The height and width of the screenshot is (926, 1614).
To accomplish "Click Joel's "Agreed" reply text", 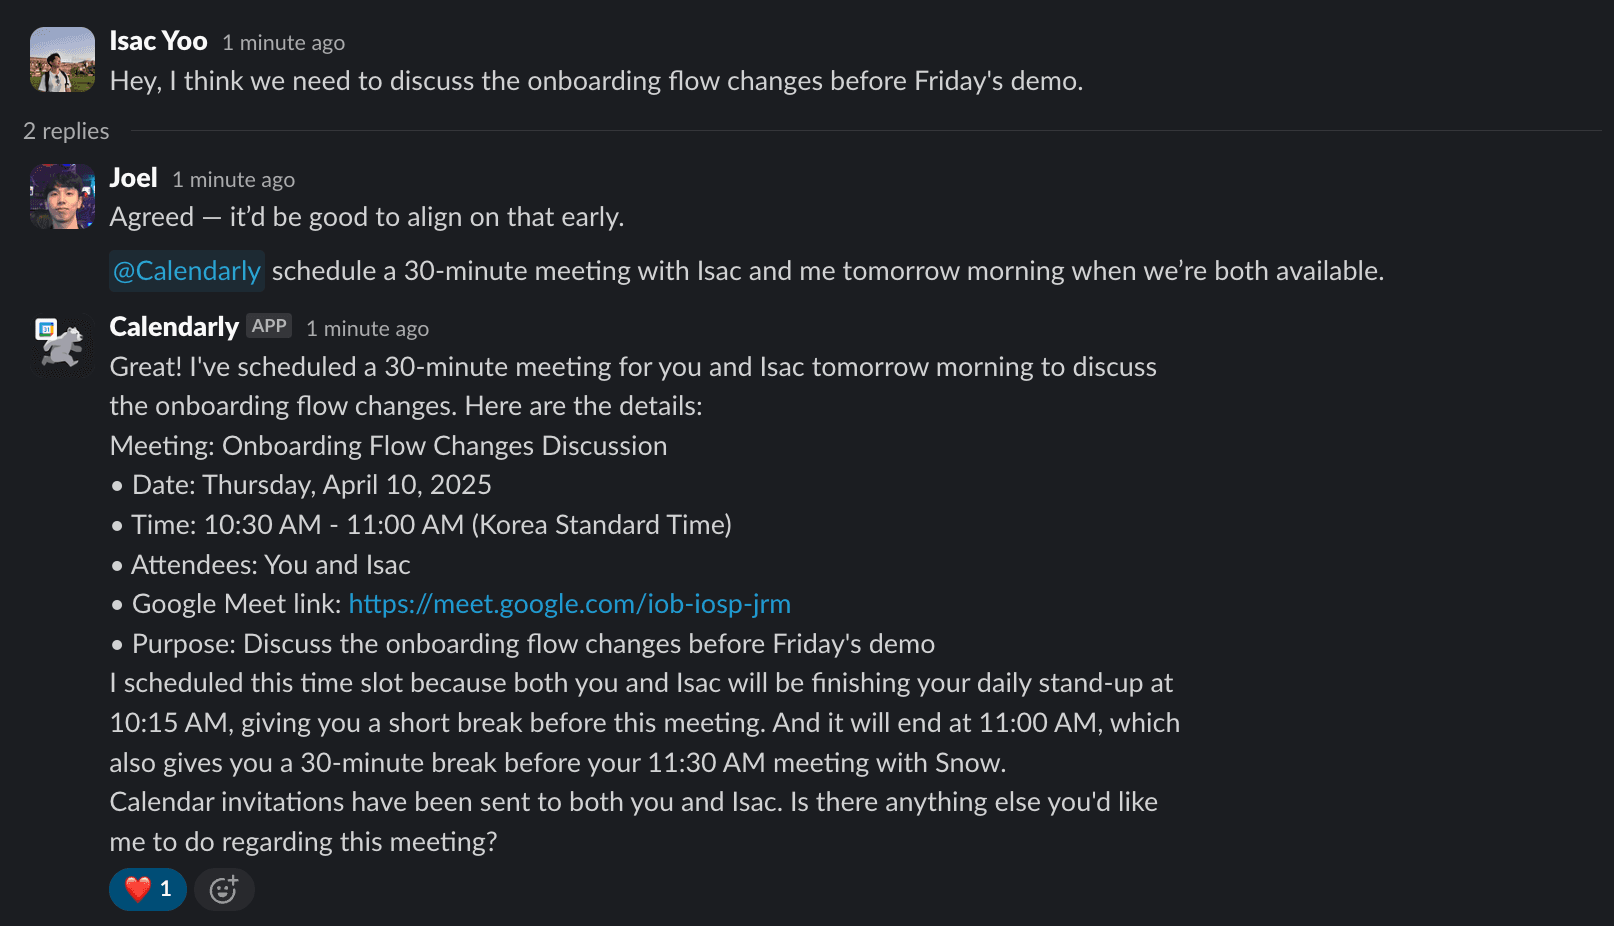I will 366,217.
